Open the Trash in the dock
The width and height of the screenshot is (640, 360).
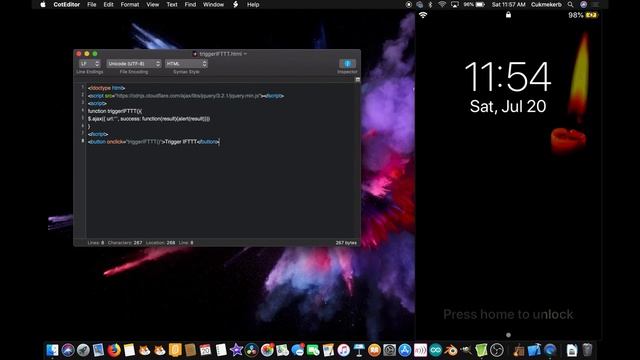tap(587, 350)
